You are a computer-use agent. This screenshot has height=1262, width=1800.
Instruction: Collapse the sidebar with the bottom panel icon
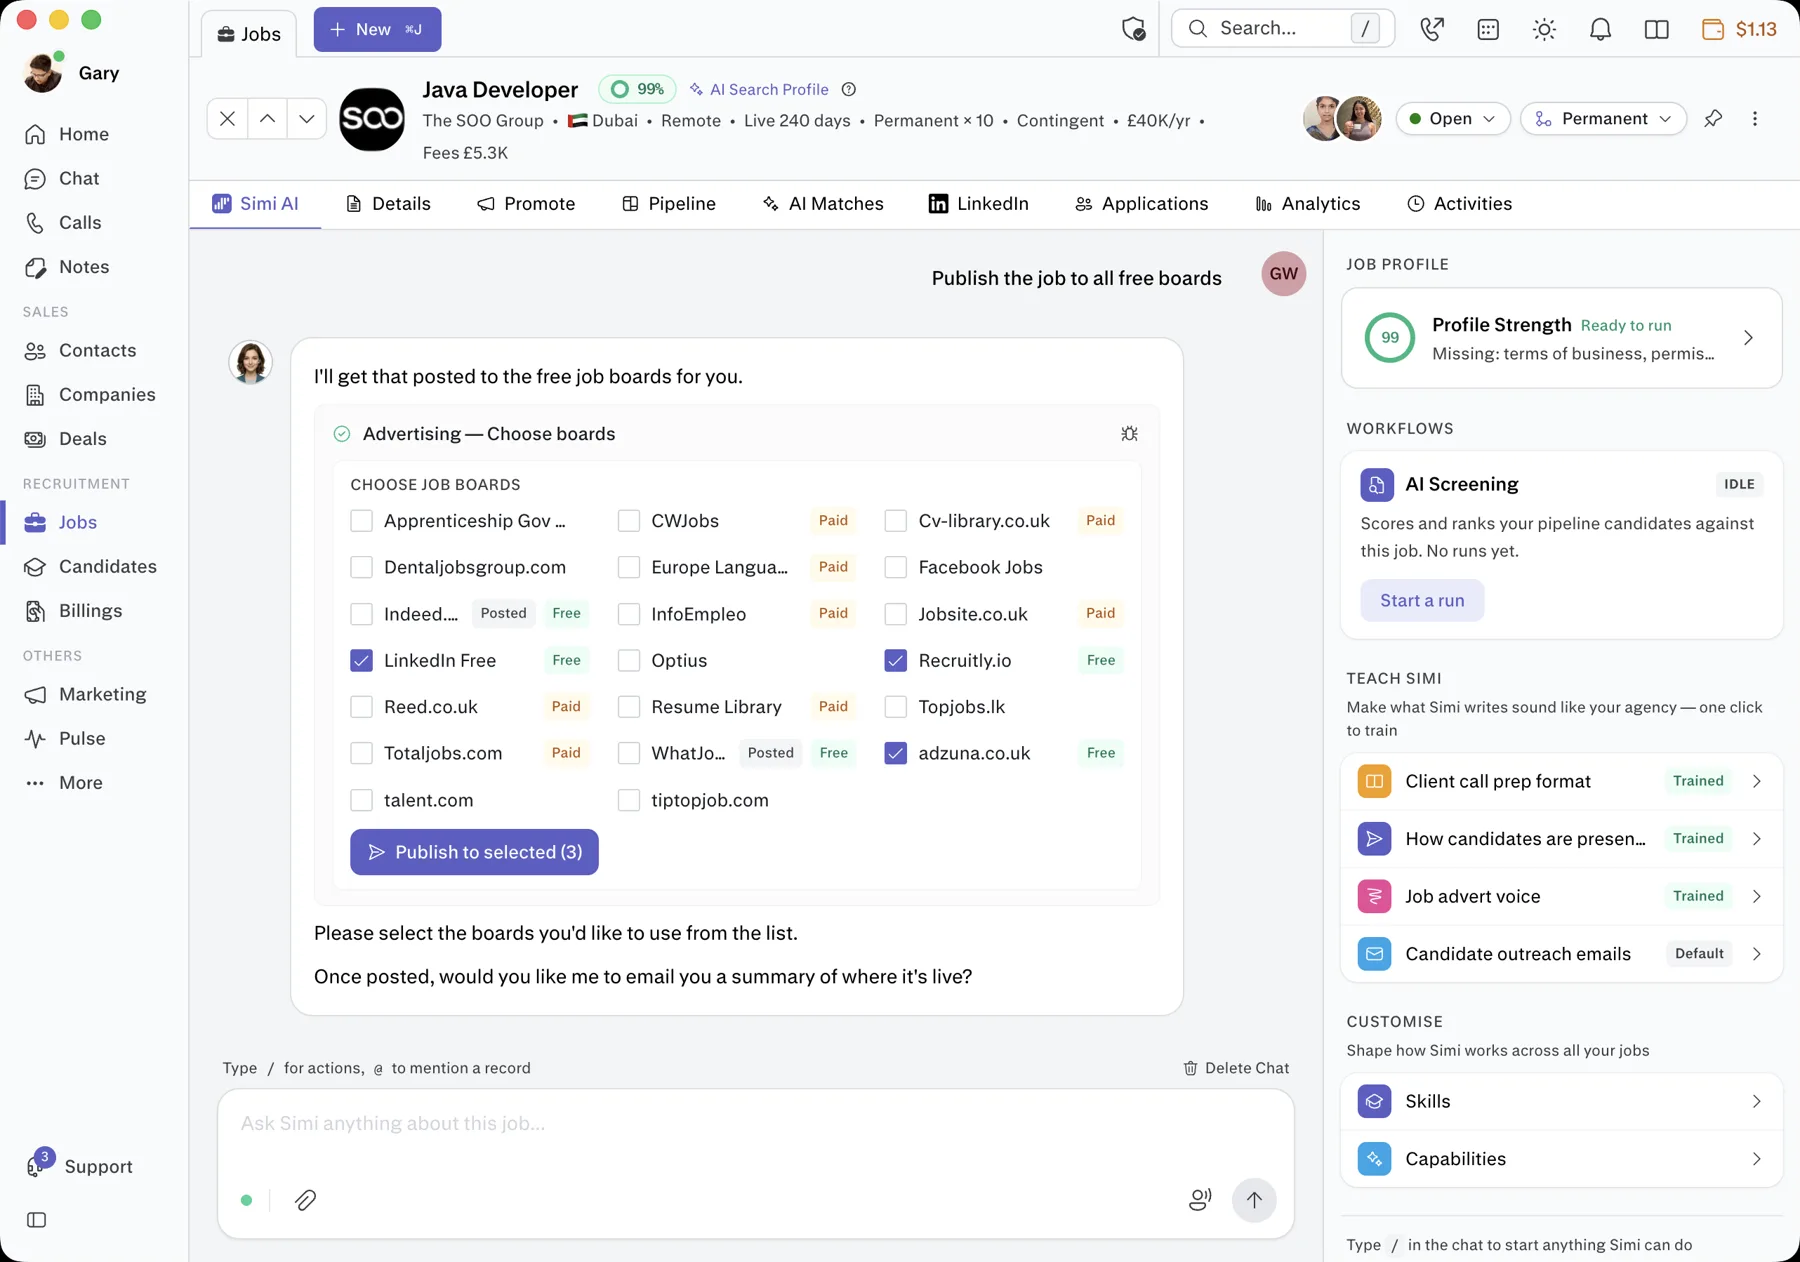(x=37, y=1220)
